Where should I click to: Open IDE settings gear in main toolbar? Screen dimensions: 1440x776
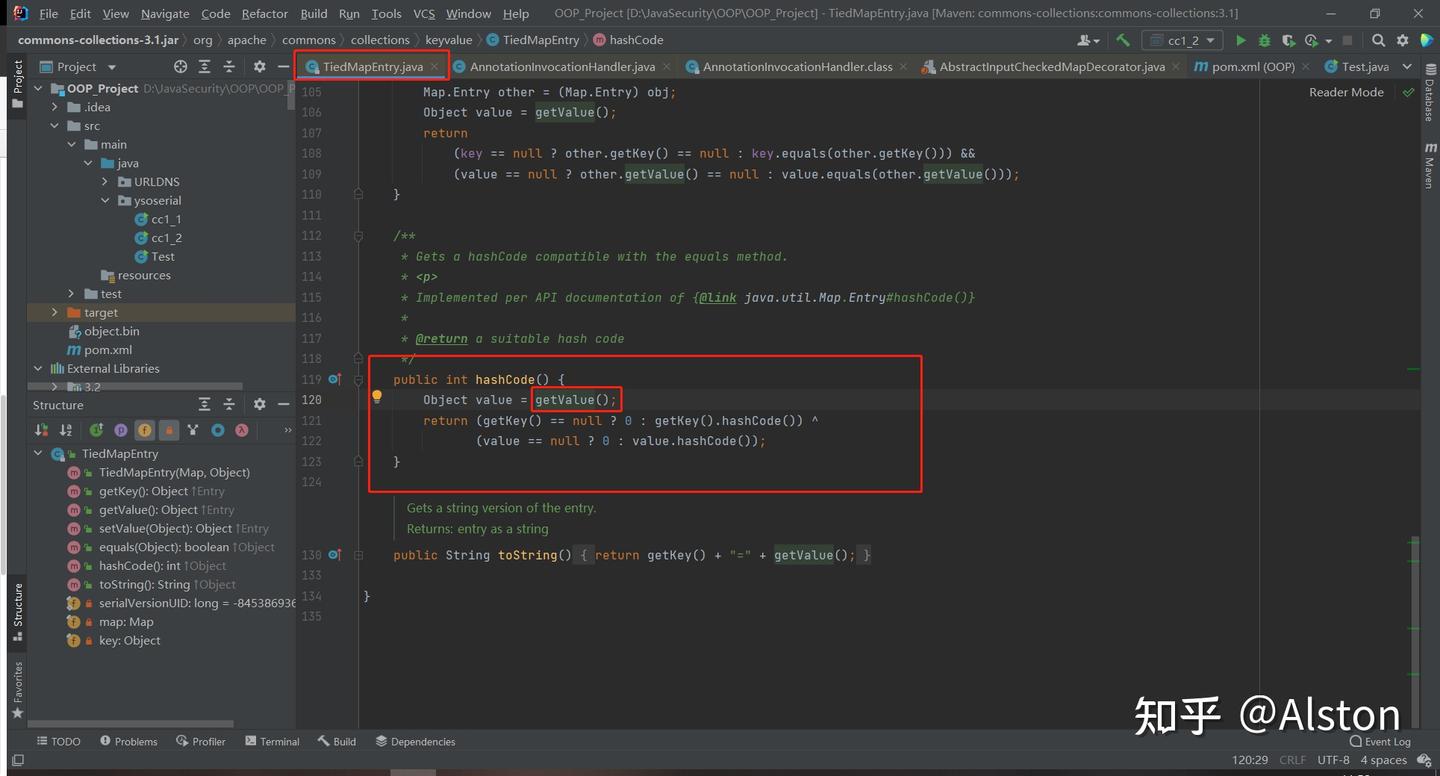1402,40
